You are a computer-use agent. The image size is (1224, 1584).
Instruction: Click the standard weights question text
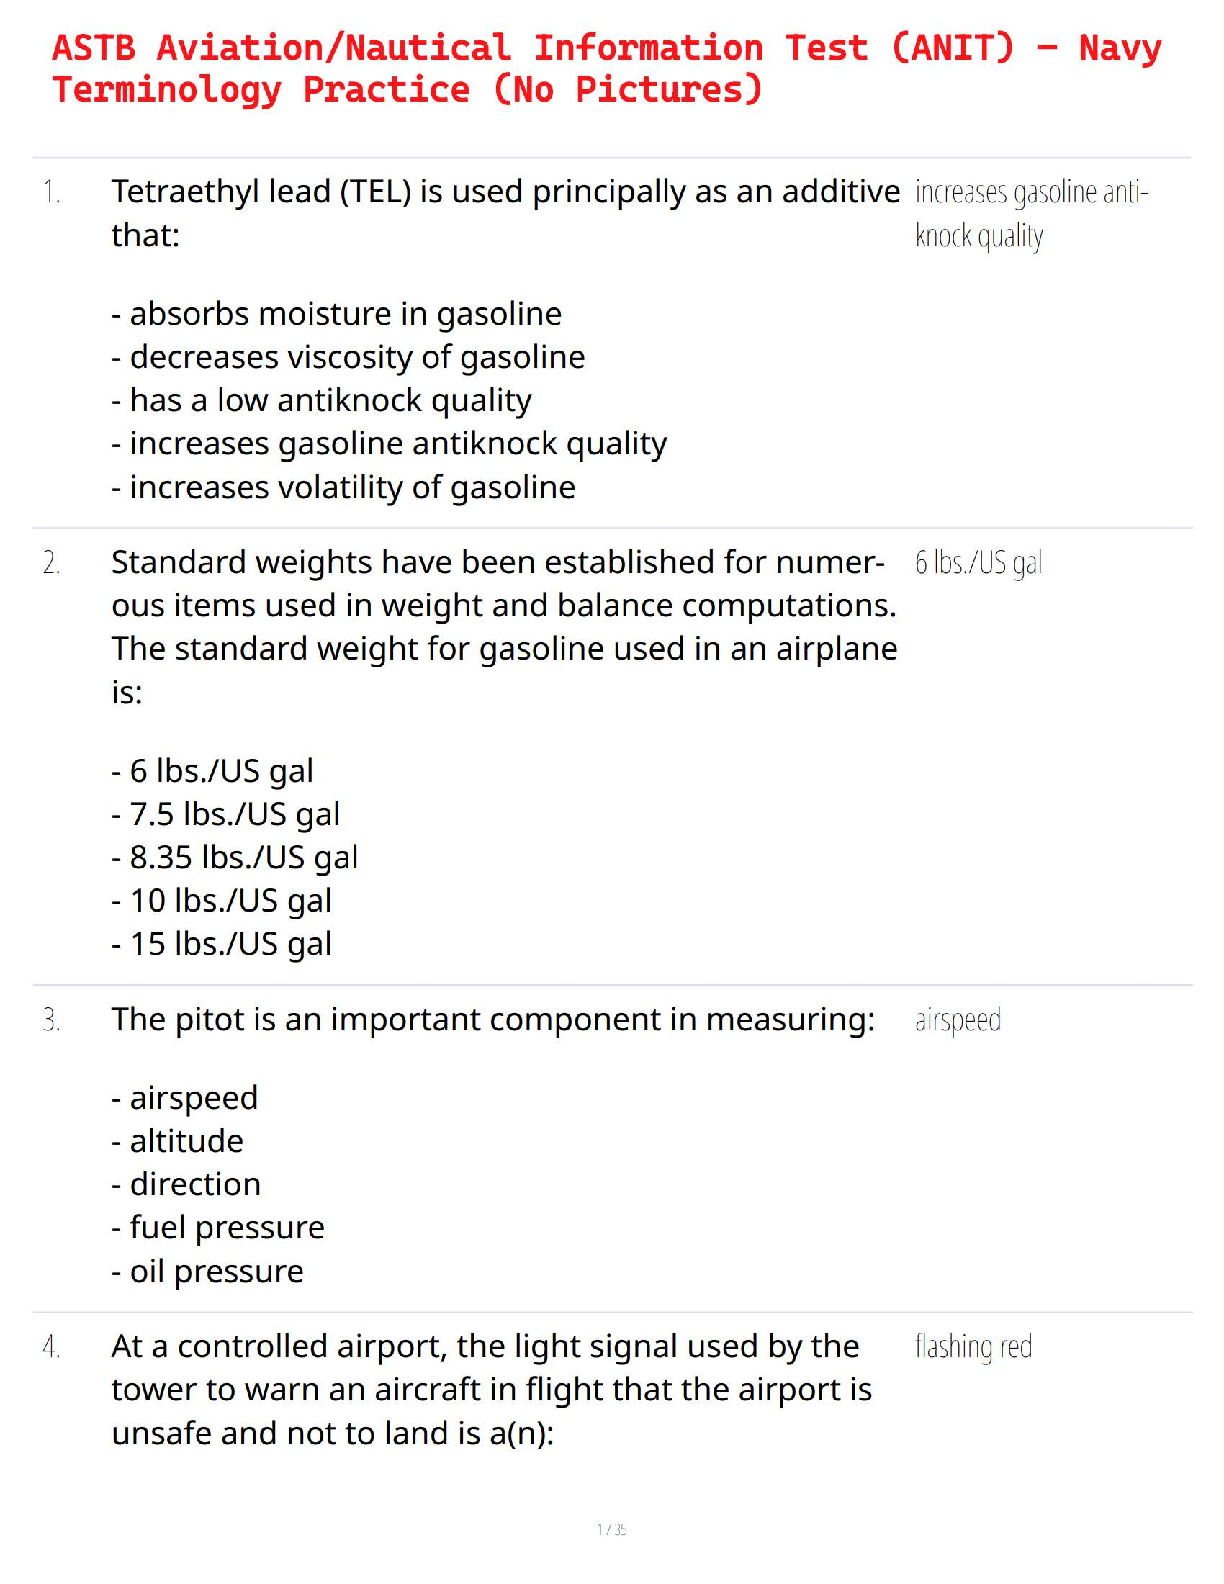[x=504, y=626]
